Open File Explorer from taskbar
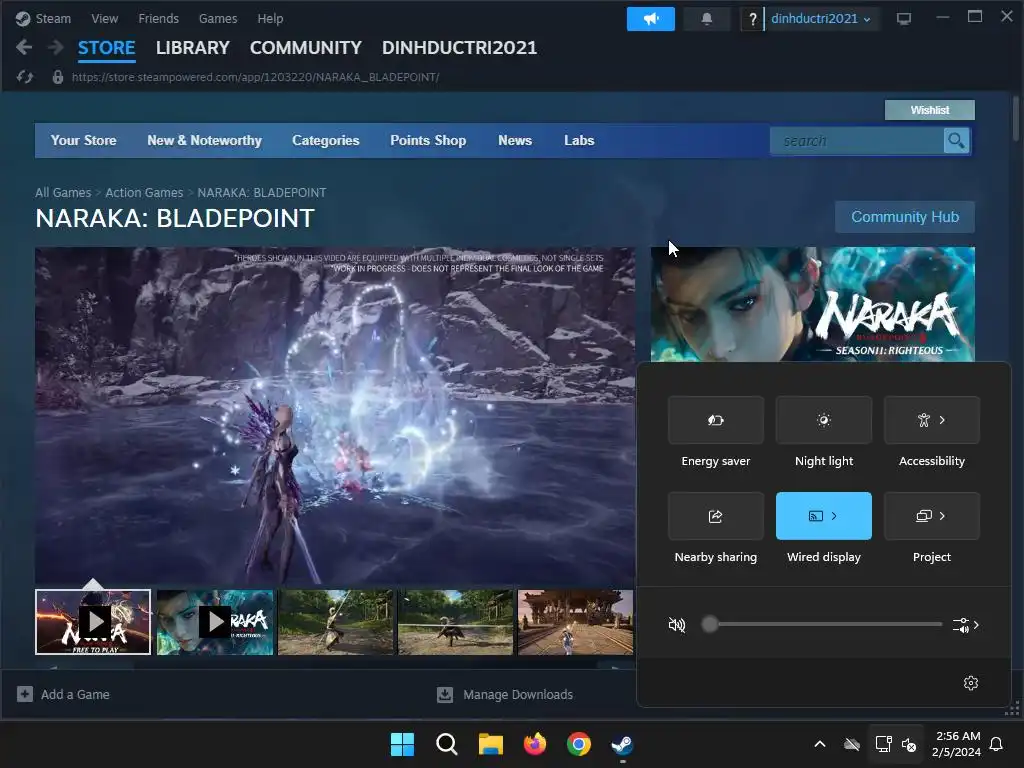This screenshot has width=1024, height=768. coord(490,744)
